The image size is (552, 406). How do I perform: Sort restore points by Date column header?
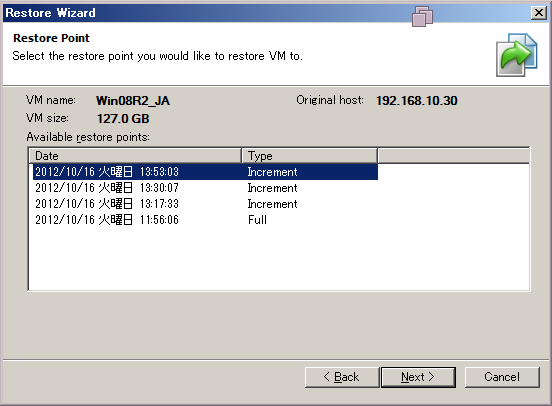pos(135,156)
